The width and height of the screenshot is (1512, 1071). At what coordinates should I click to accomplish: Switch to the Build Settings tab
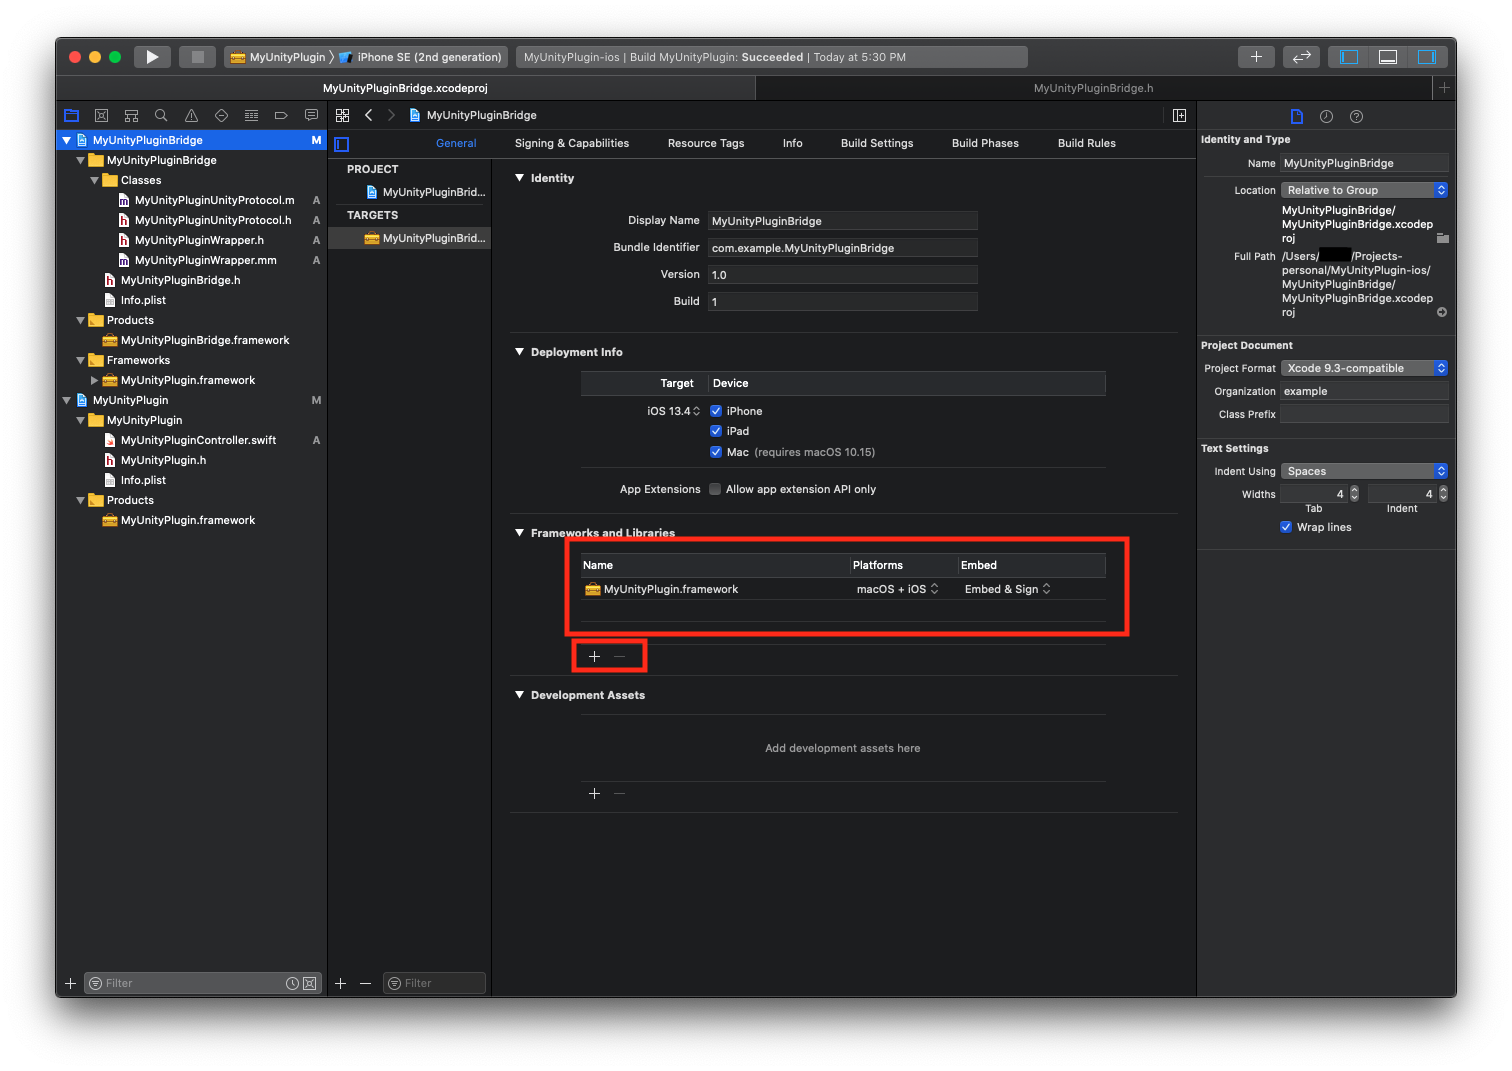pos(876,143)
